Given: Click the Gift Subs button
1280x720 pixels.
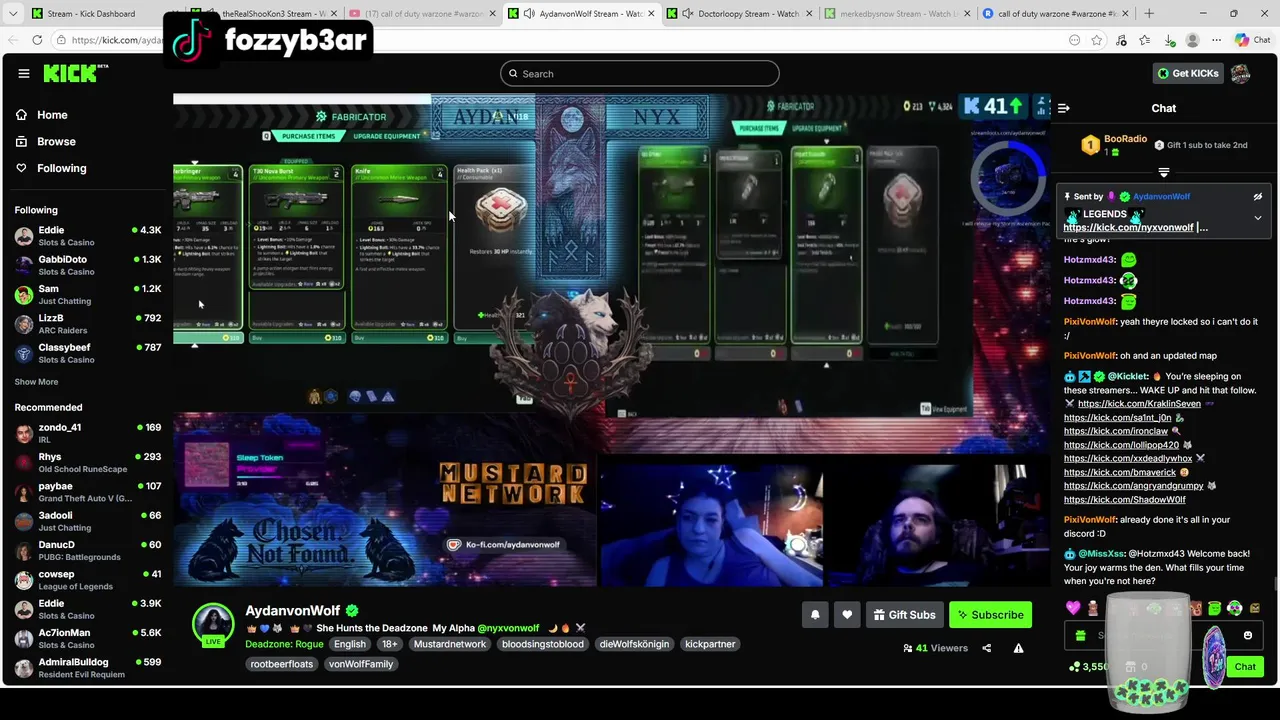Looking at the screenshot, I should pyautogui.click(x=904, y=615).
